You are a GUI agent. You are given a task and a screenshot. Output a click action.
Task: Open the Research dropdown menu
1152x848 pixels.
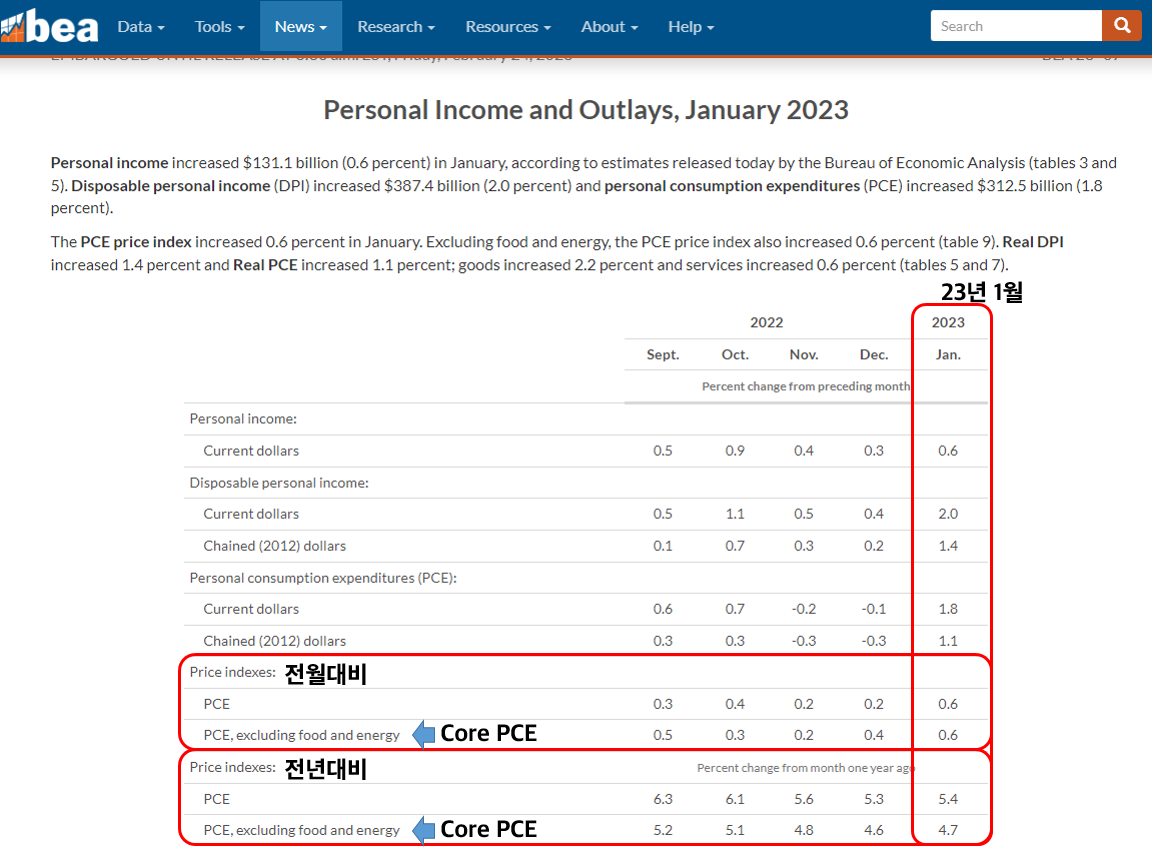[396, 26]
